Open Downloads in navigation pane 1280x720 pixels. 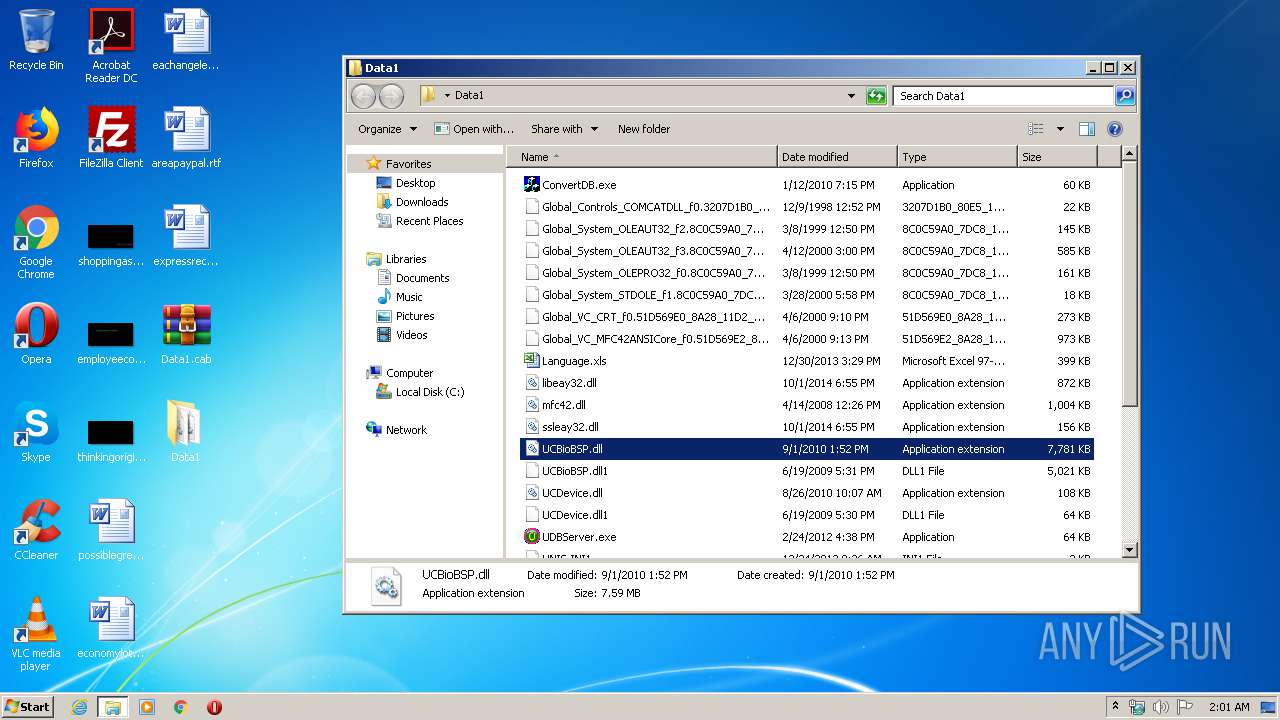click(412, 202)
